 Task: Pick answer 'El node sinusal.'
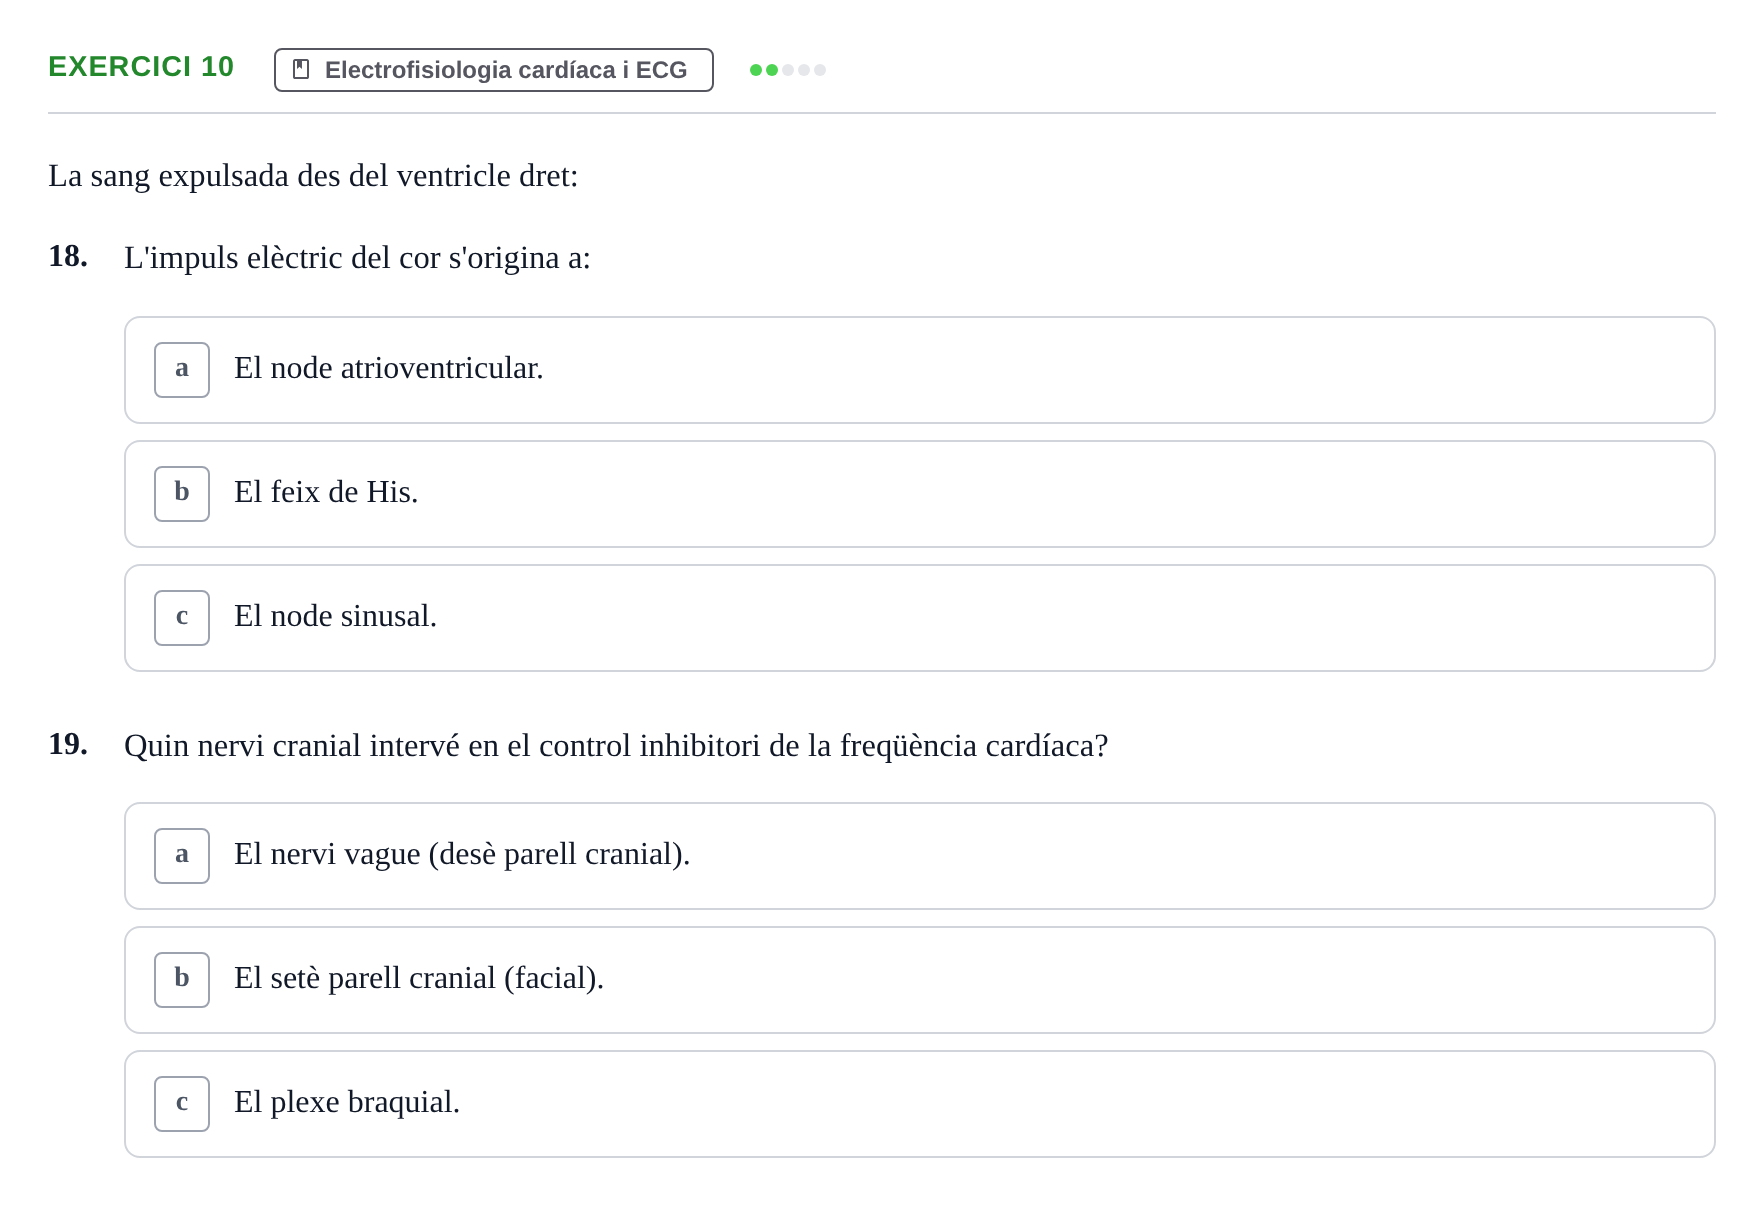(x=920, y=618)
